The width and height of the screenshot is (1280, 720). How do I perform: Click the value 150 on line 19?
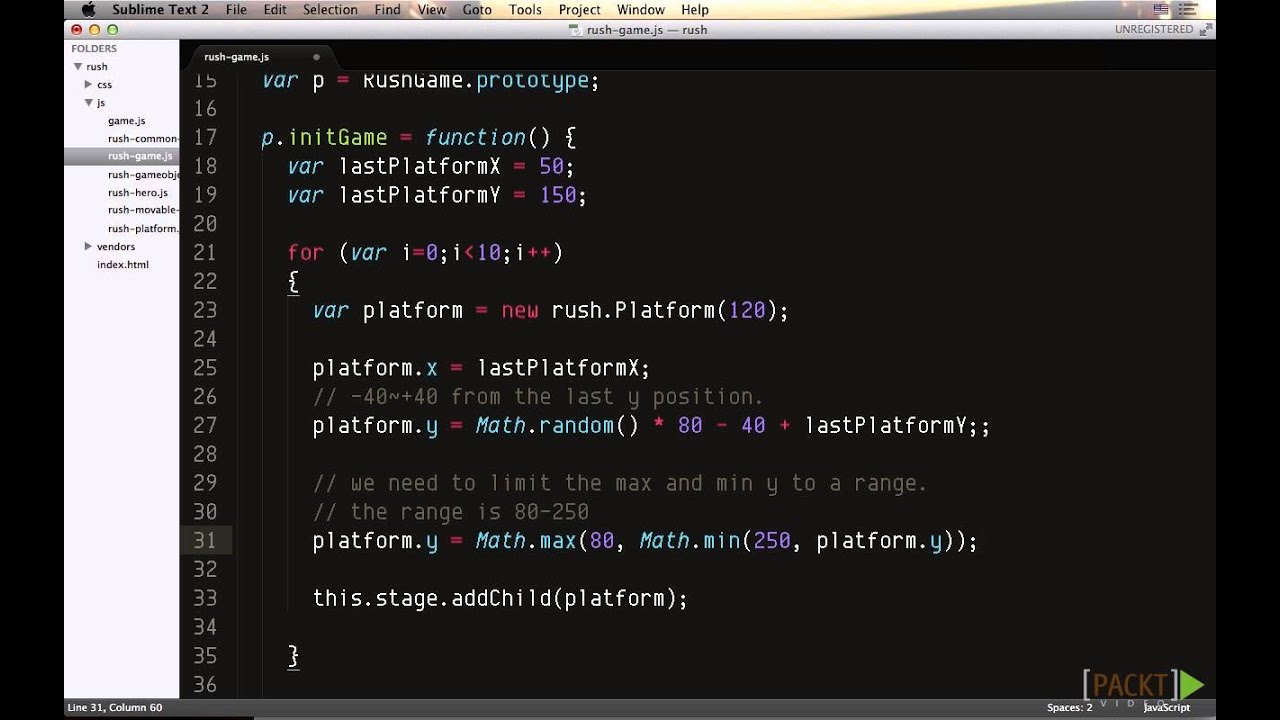tap(558, 195)
